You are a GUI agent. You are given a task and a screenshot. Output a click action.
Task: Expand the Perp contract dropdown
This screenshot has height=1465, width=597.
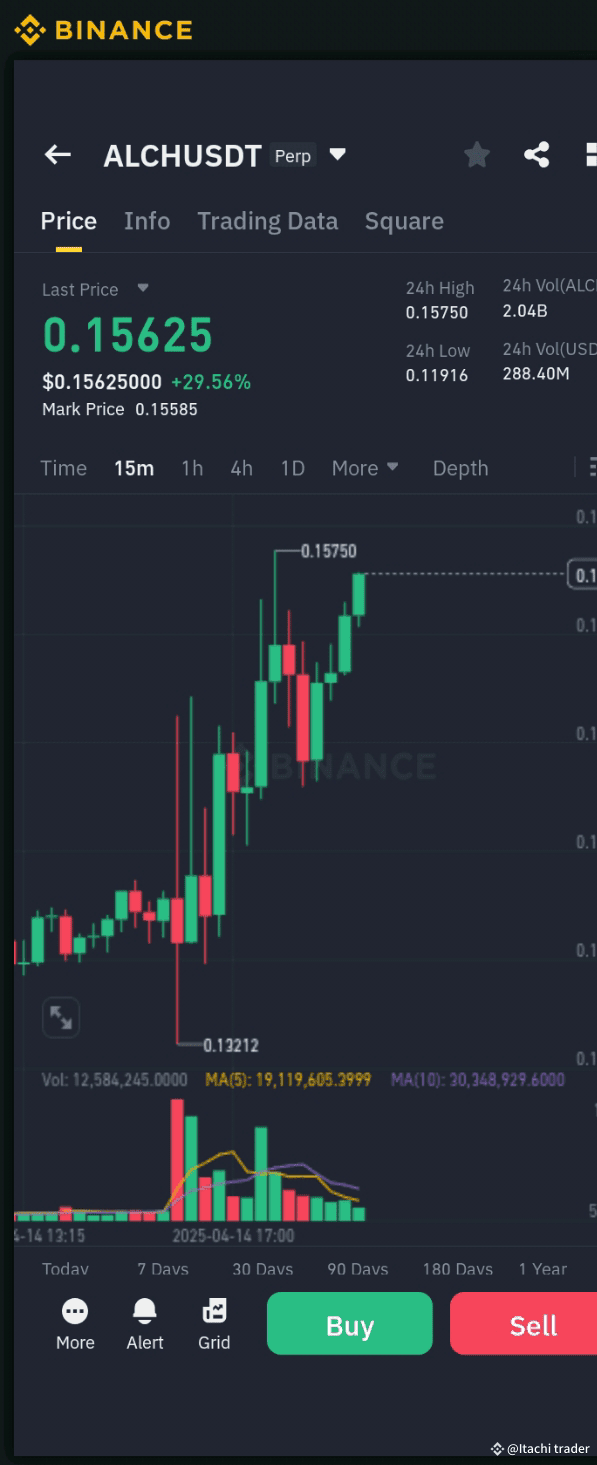[x=337, y=155]
